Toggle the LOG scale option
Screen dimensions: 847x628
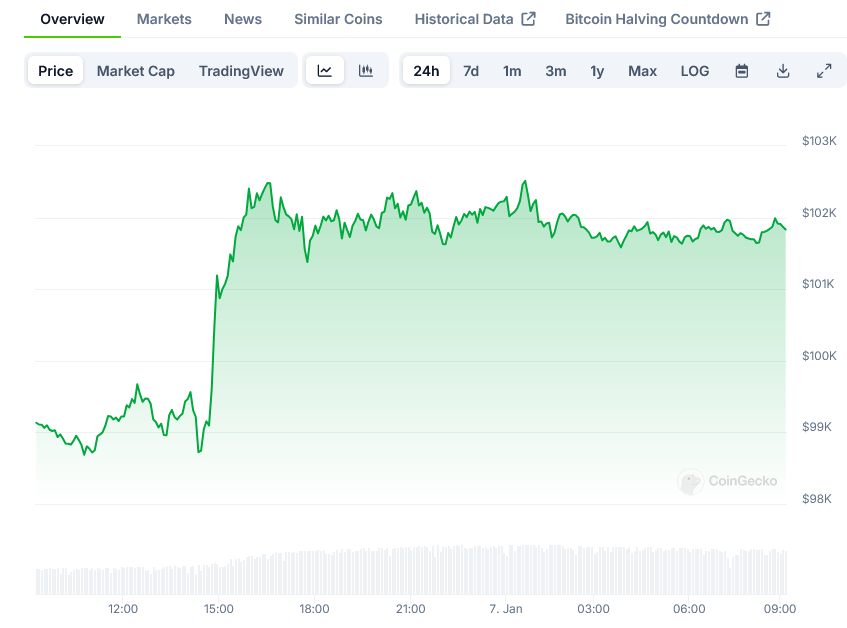tap(695, 71)
